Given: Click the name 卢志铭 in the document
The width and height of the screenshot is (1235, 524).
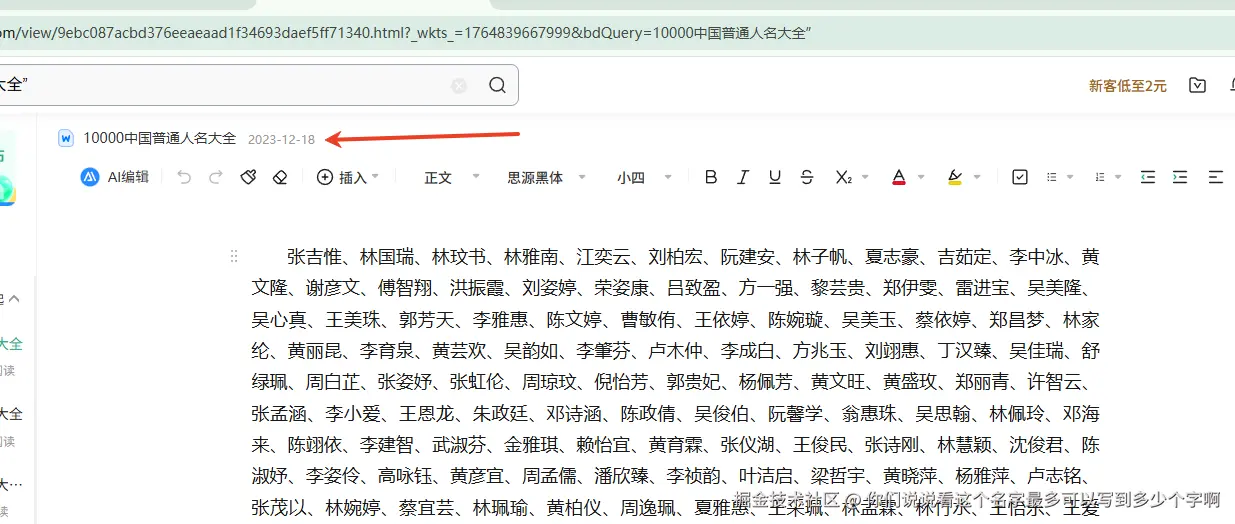Looking at the screenshot, I should [x=1056, y=478].
